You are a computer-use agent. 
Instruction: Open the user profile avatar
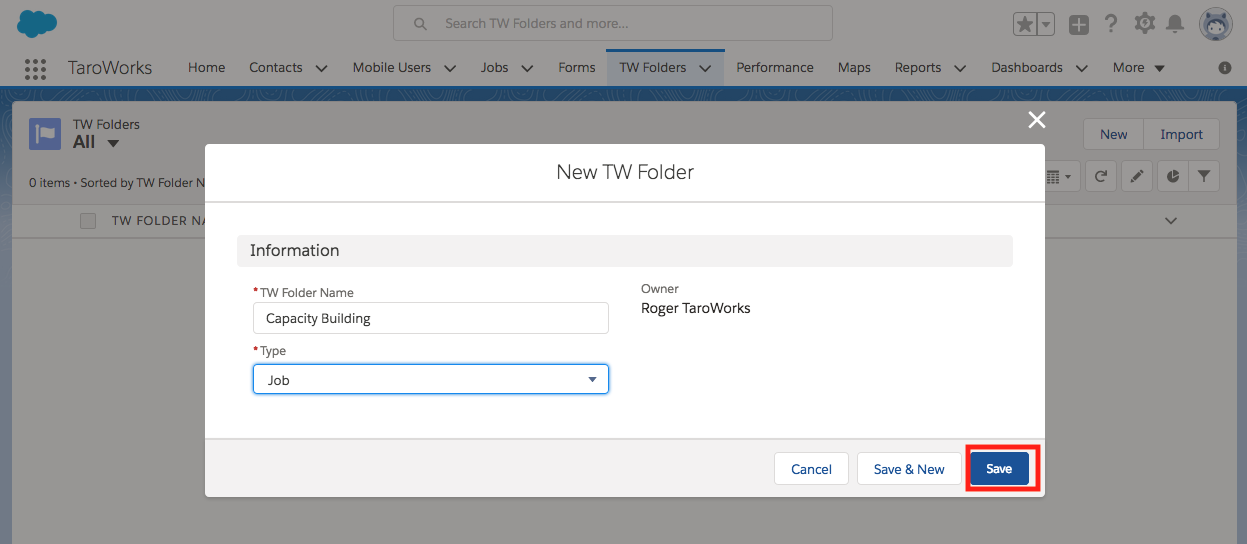(x=1216, y=24)
